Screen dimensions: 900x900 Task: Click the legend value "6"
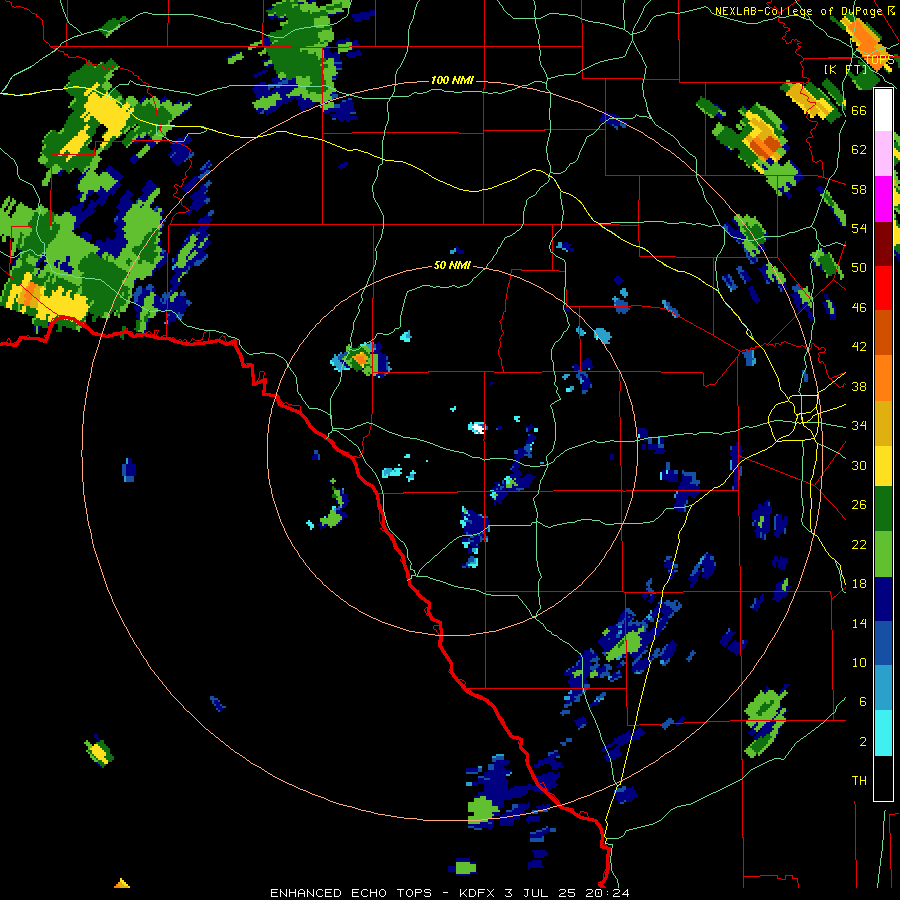pyautogui.click(x=863, y=702)
